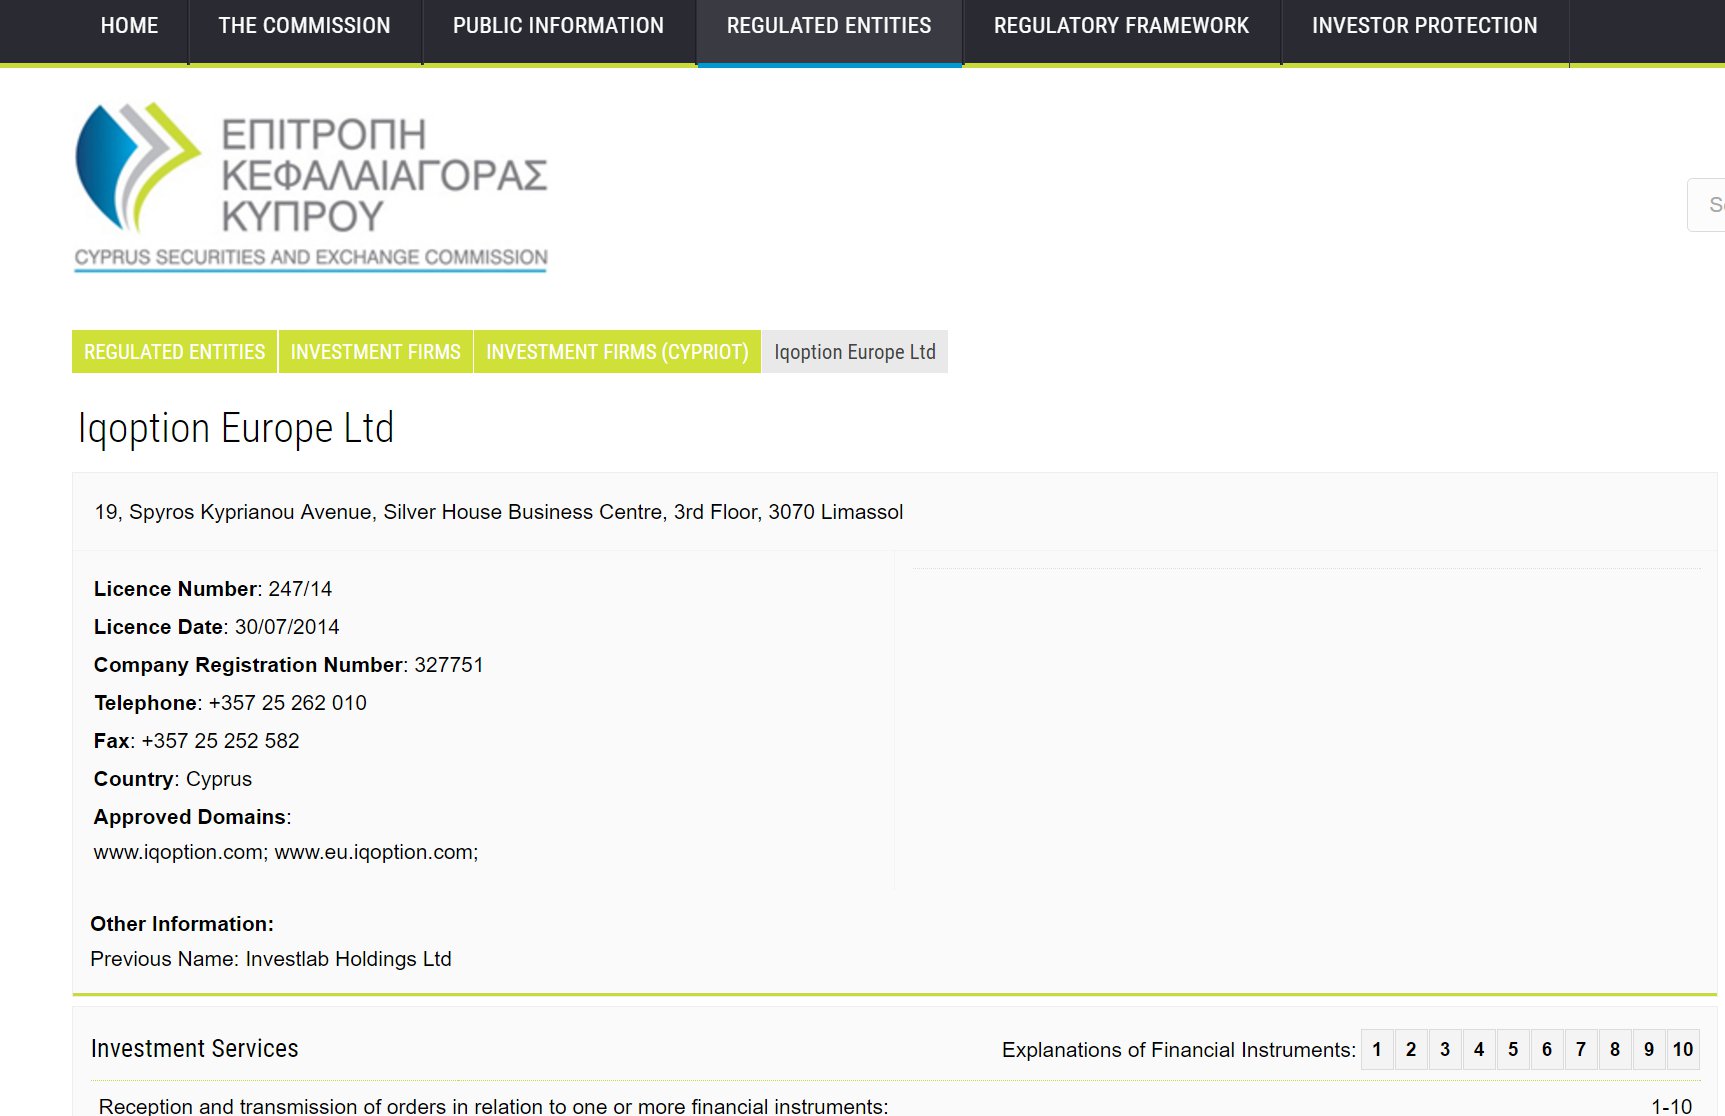Screen dimensions: 1725x1116
Task: Open INVESTOR PROTECTION menu
Action: pos(1424,27)
